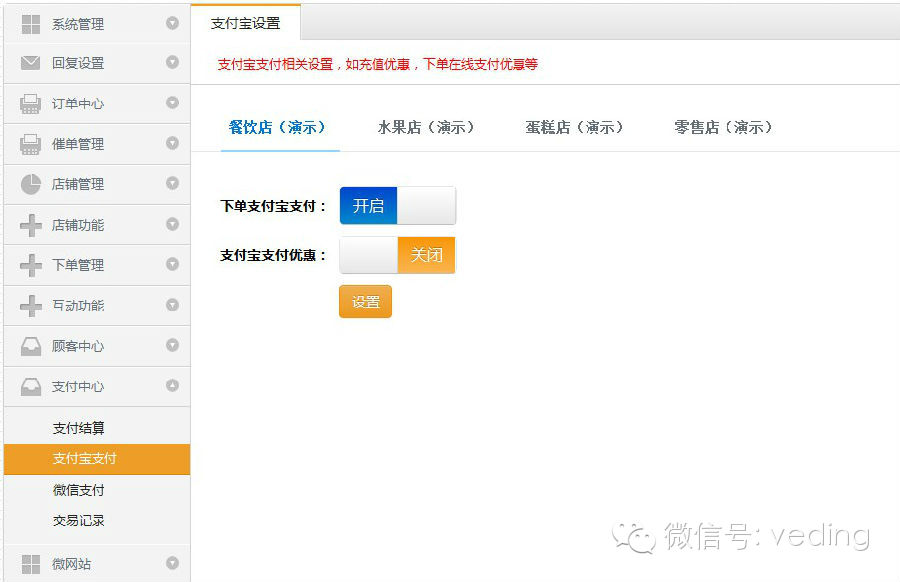Expand the 下单管理 menu arrow
This screenshot has height=582, width=900.
coord(172,264)
